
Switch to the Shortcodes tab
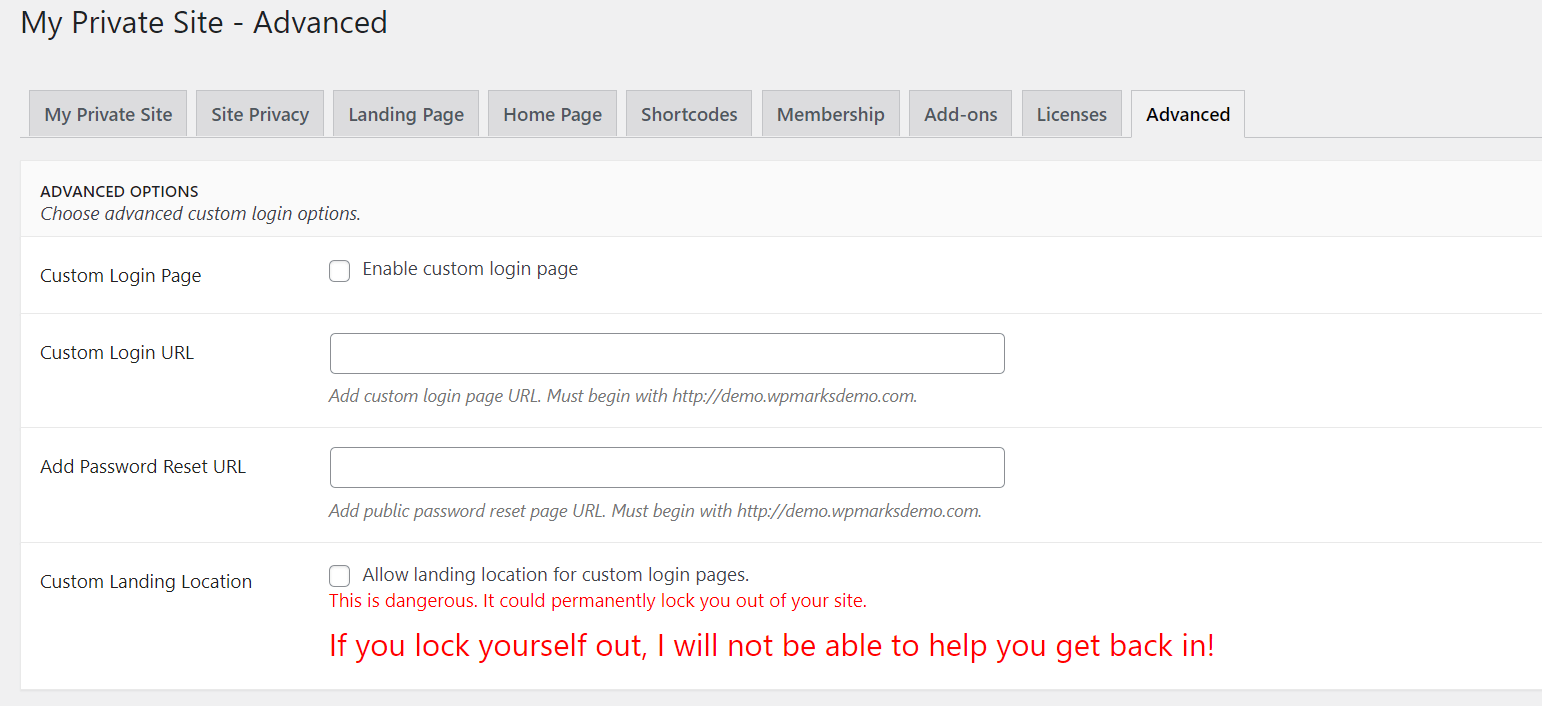click(688, 113)
